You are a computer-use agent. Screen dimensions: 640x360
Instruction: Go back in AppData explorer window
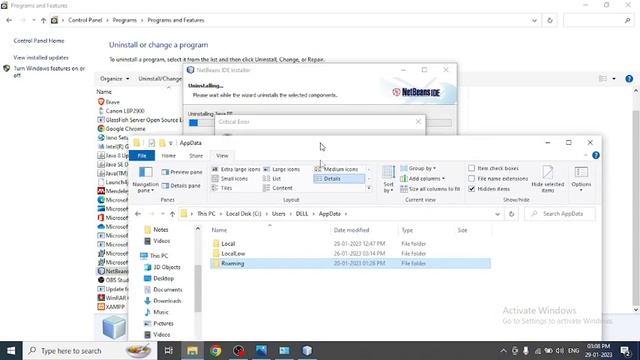[138, 214]
